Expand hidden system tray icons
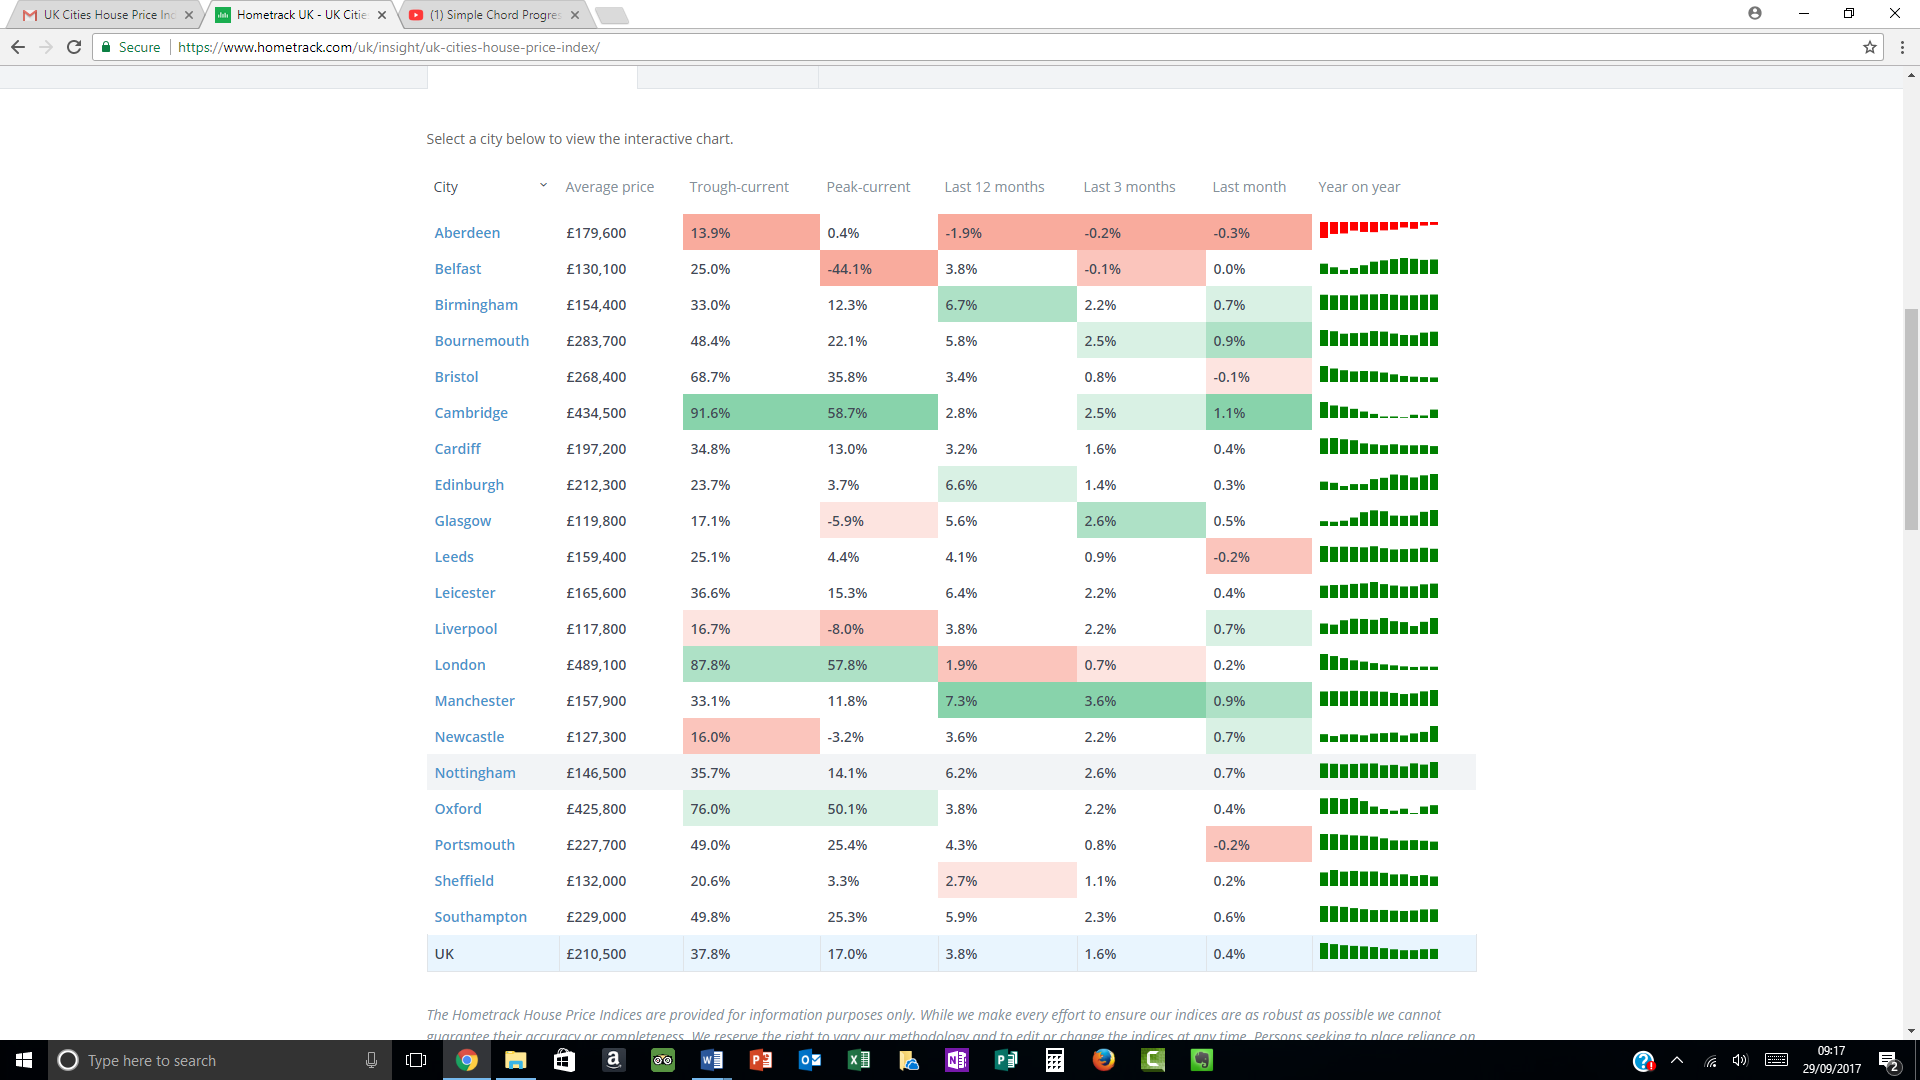Screen dimensions: 1920x1080 [x=1677, y=1060]
